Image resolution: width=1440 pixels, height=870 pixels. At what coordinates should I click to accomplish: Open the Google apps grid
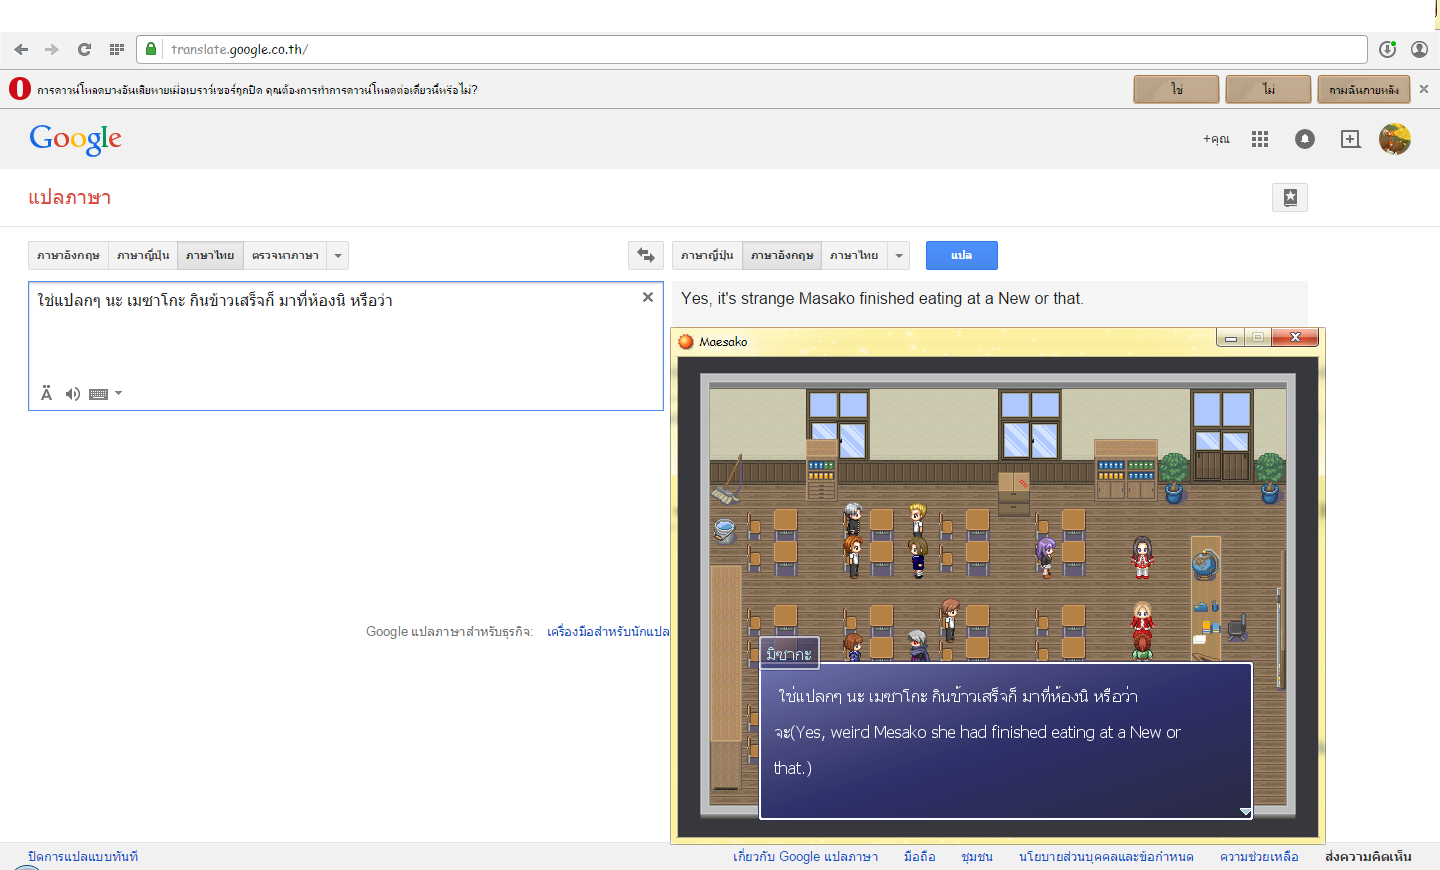coord(1260,139)
